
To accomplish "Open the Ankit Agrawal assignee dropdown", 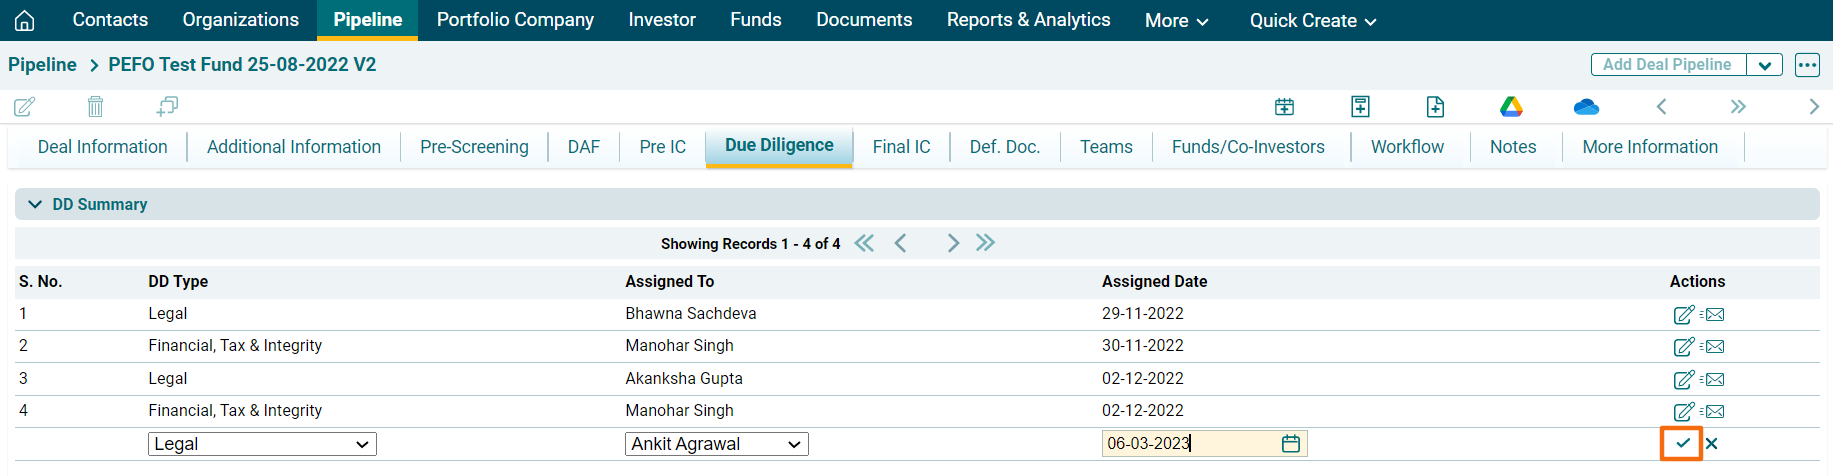I will coord(716,444).
